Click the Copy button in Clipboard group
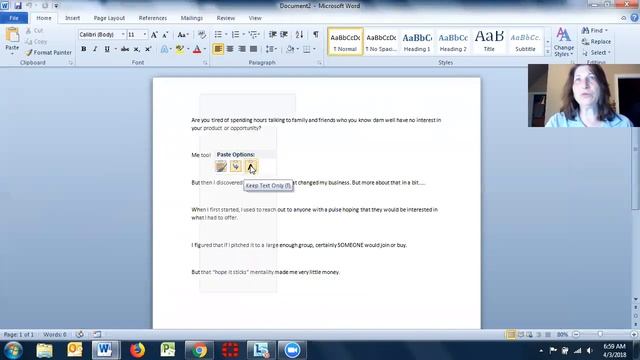 36,41
